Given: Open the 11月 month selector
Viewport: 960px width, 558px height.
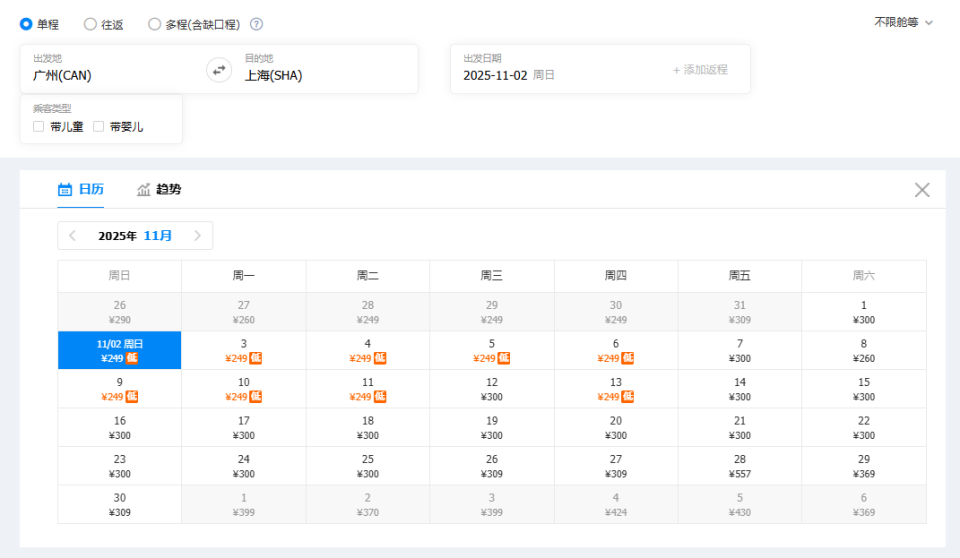Looking at the screenshot, I should click(158, 236).
